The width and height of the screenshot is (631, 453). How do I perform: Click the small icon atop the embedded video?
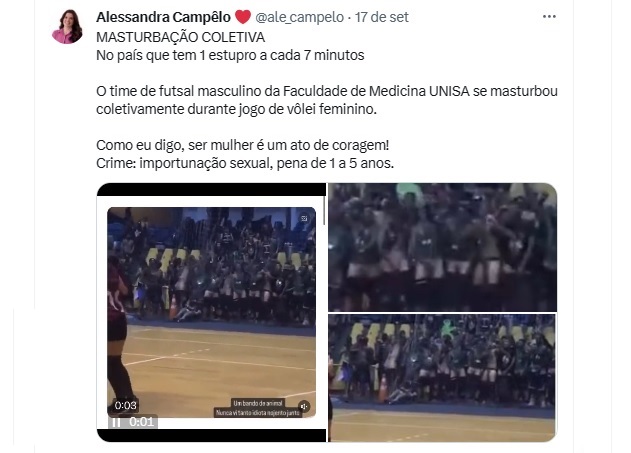(x=304, y=218)
